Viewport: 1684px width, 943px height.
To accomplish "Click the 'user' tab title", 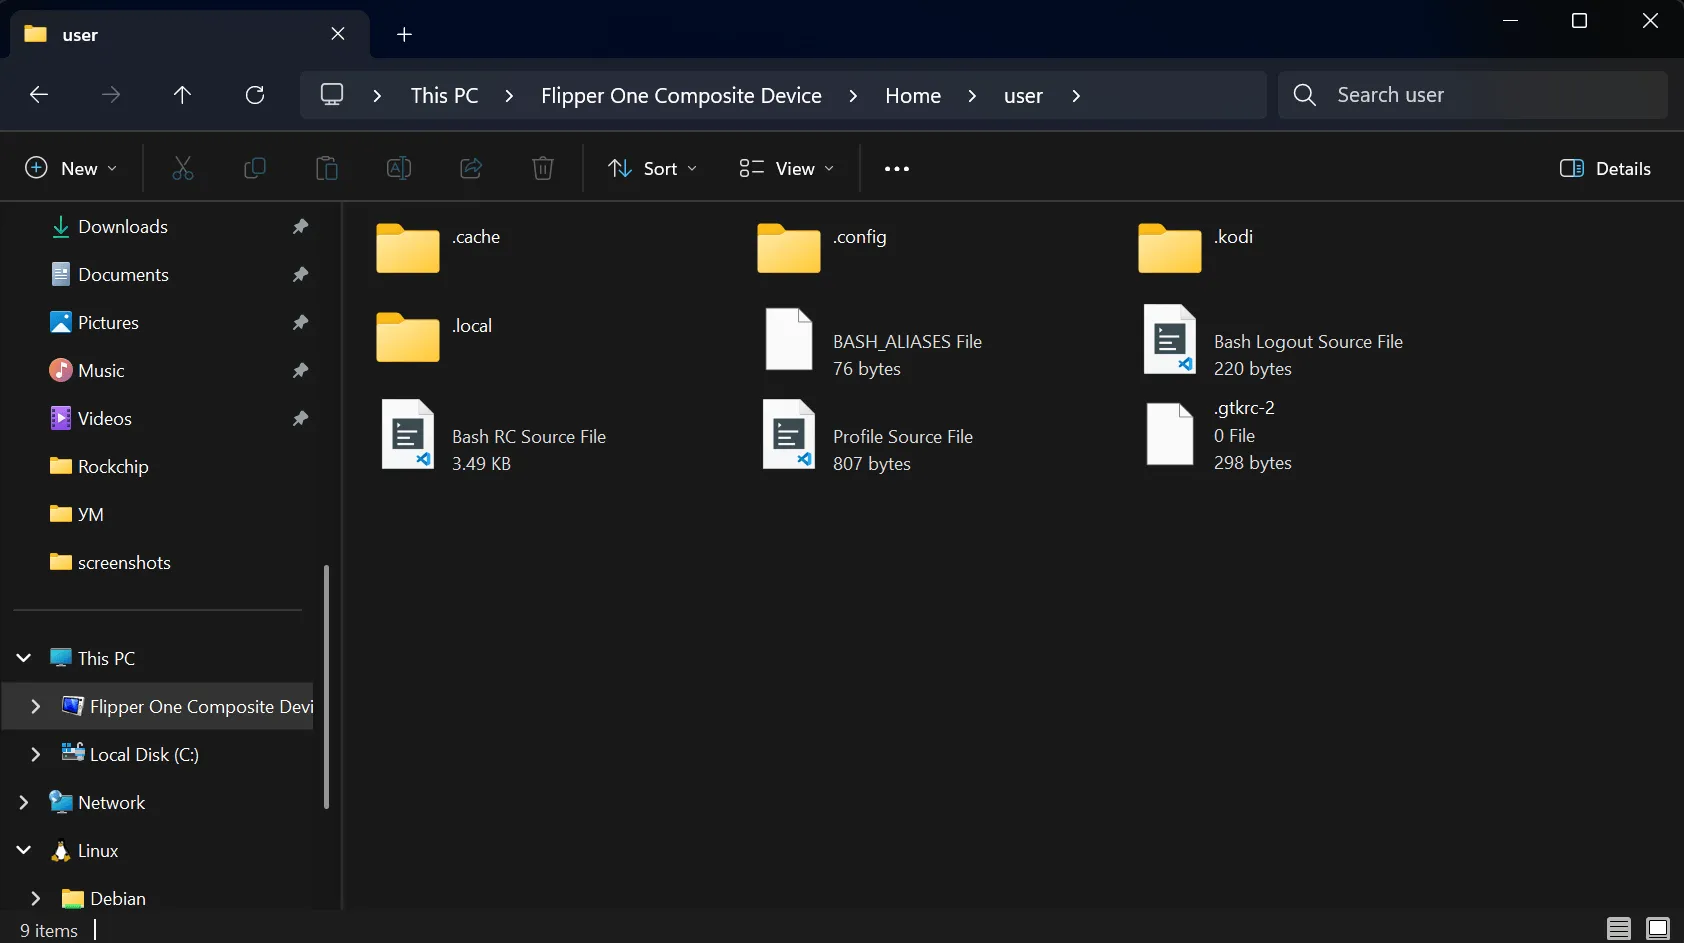I will [80, 35].
